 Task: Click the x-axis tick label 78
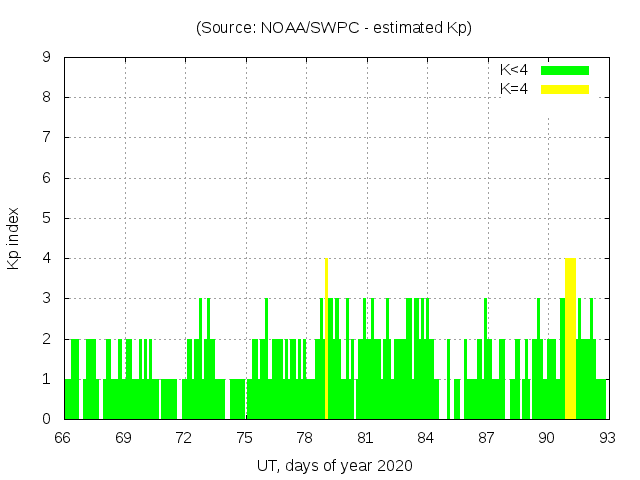pyautogui.click(x=305, y=438)
